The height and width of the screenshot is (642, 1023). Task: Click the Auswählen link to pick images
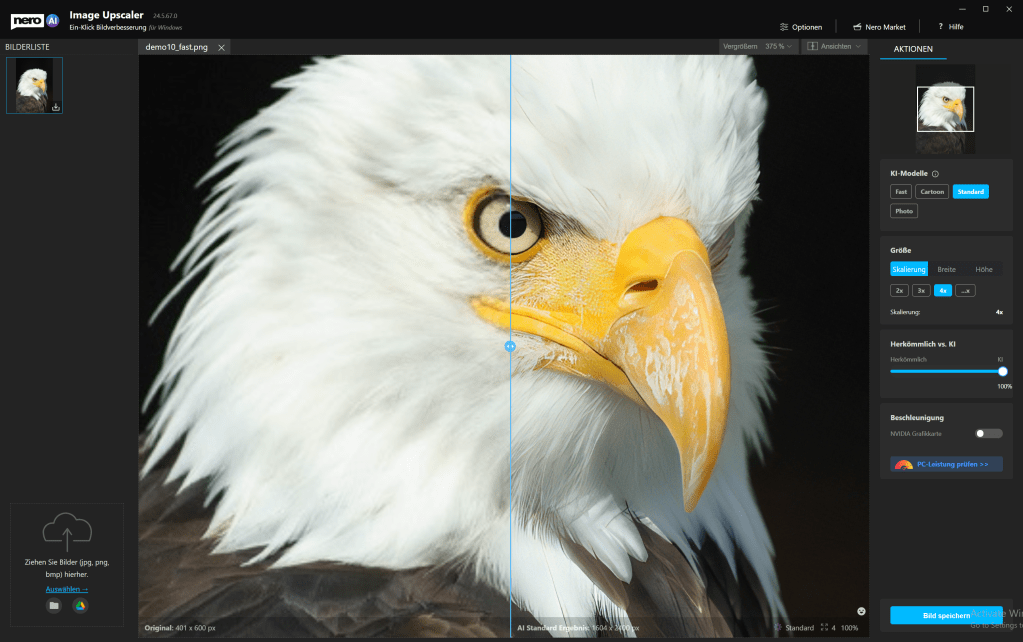click(66, 589)
